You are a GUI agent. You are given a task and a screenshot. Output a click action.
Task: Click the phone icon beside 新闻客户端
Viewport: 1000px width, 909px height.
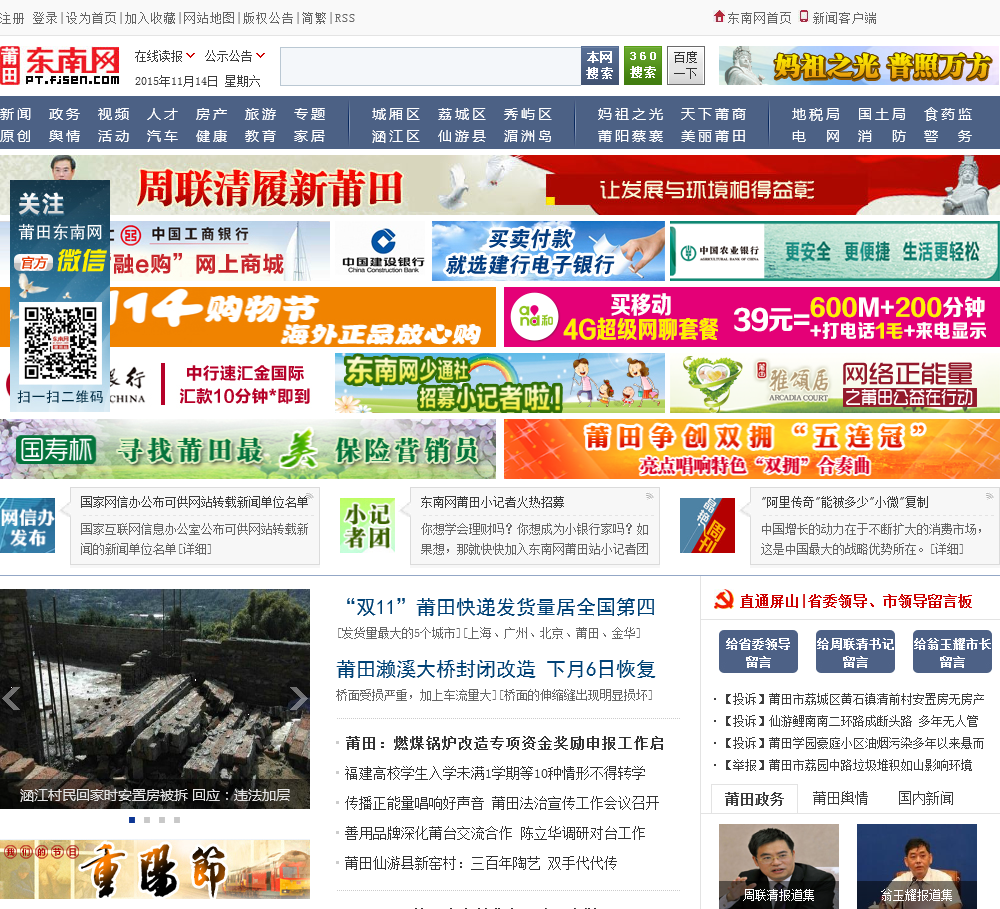click(x=804, y=17)
